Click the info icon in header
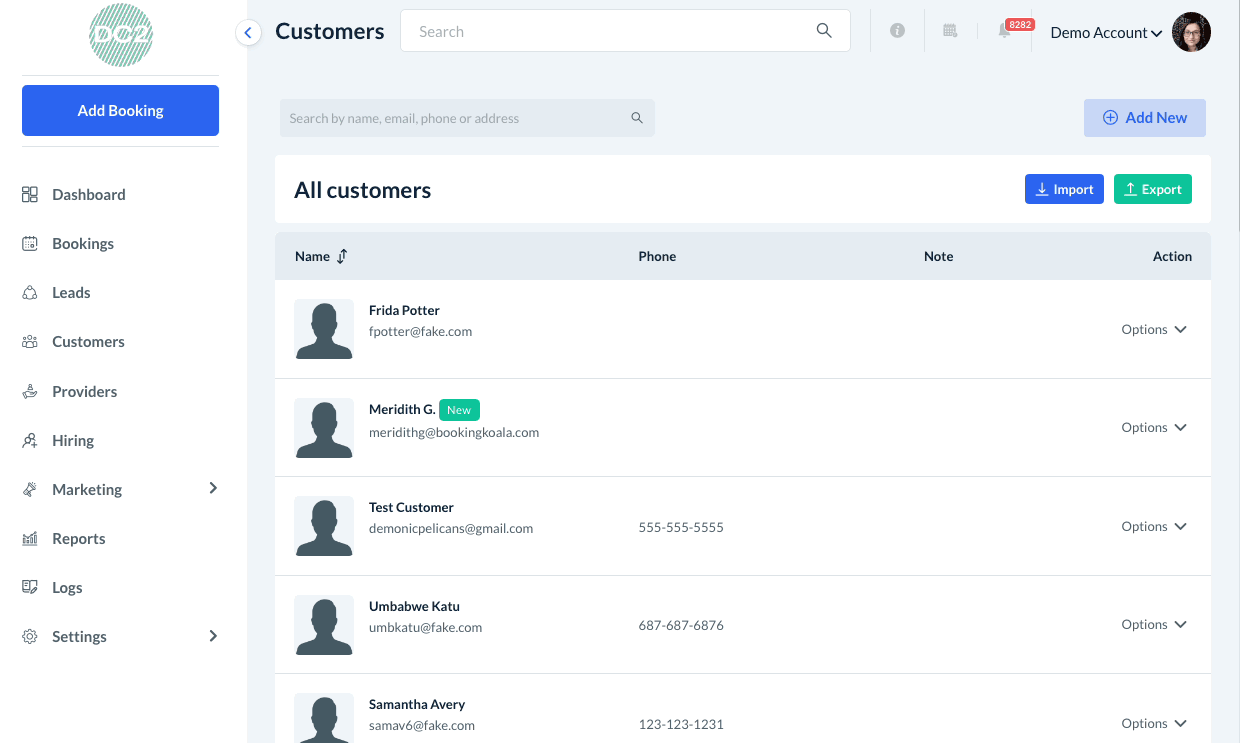The width and height of the screenshot is (1240, 743). pos(897,31)
